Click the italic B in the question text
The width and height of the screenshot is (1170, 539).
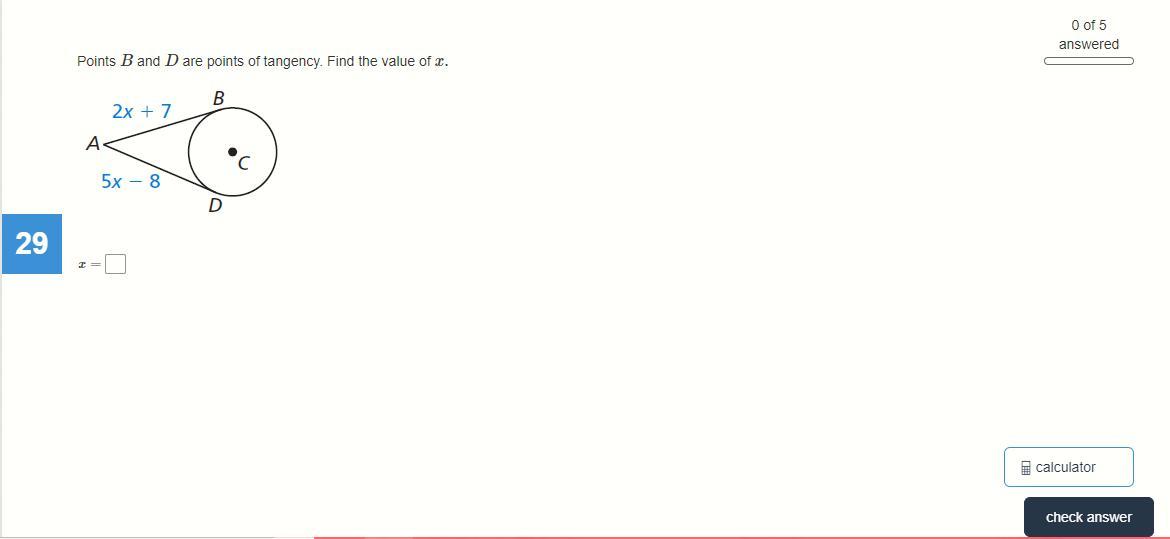click(126, 61)
